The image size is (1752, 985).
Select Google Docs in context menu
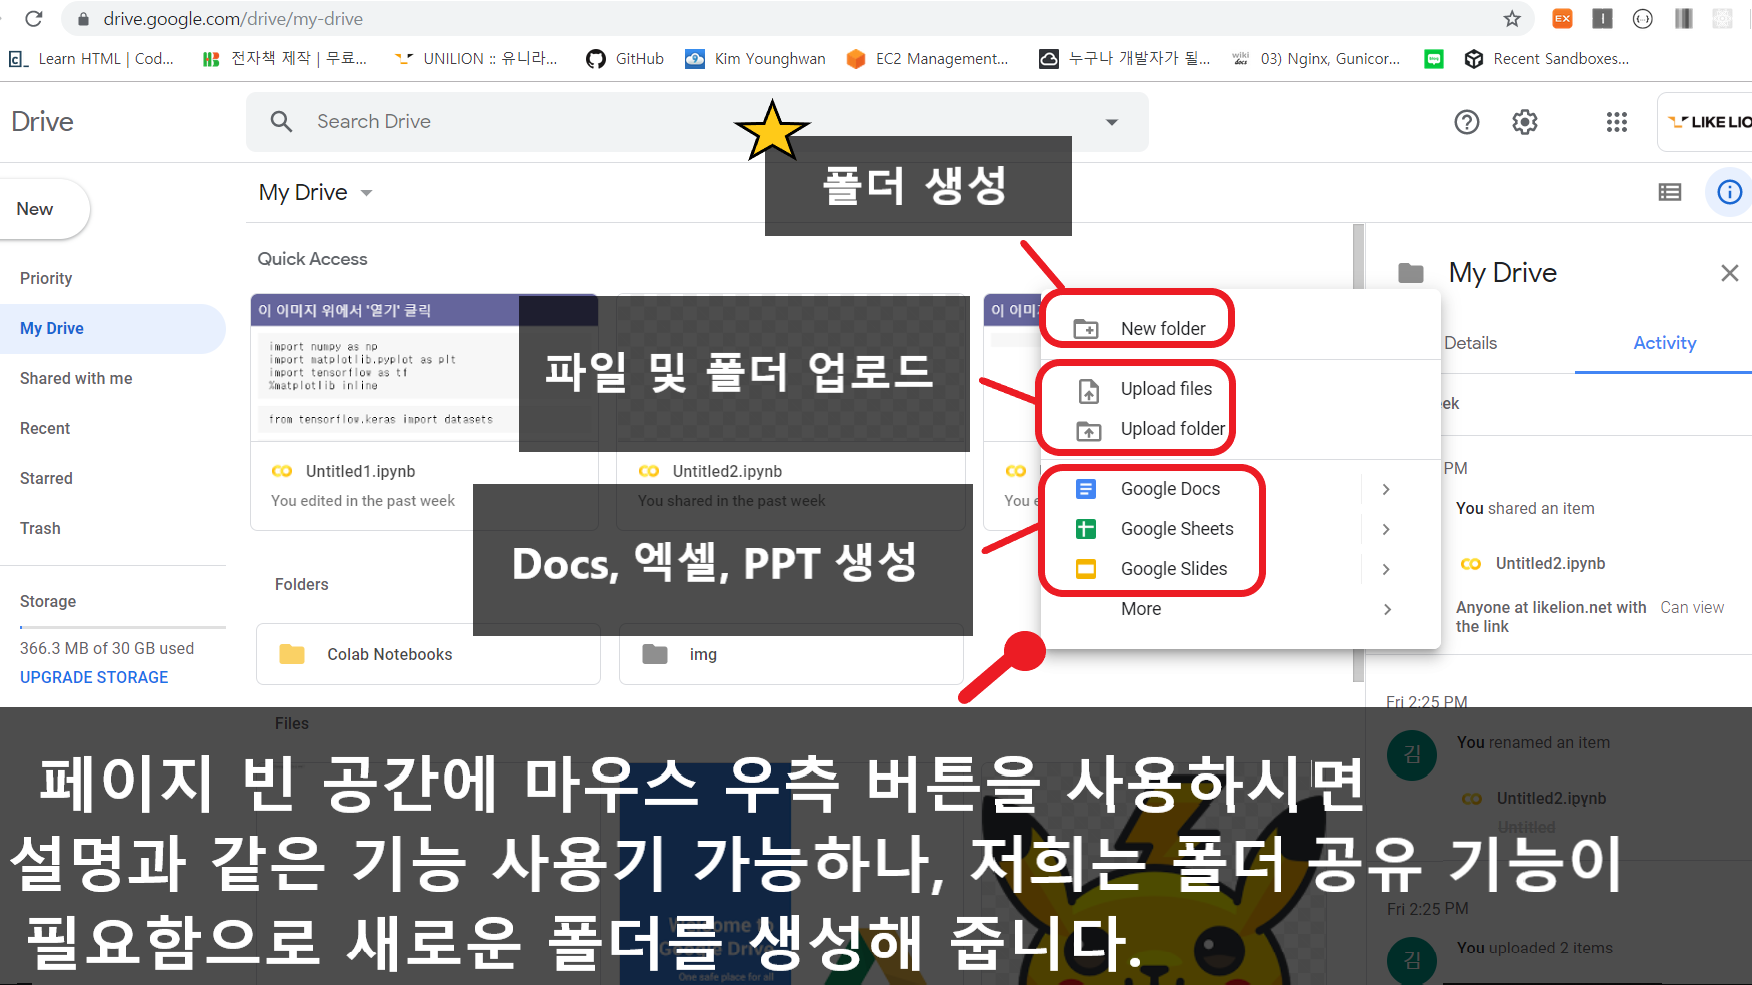[x=1240, y=489]
